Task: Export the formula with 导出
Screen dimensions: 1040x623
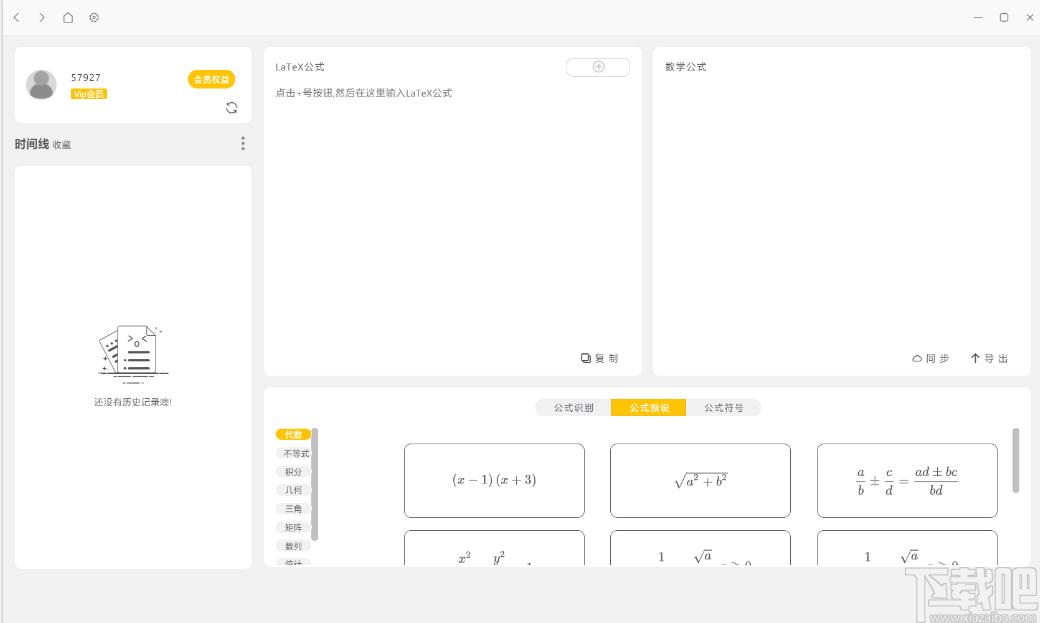Action: click(x=989, y=358)
